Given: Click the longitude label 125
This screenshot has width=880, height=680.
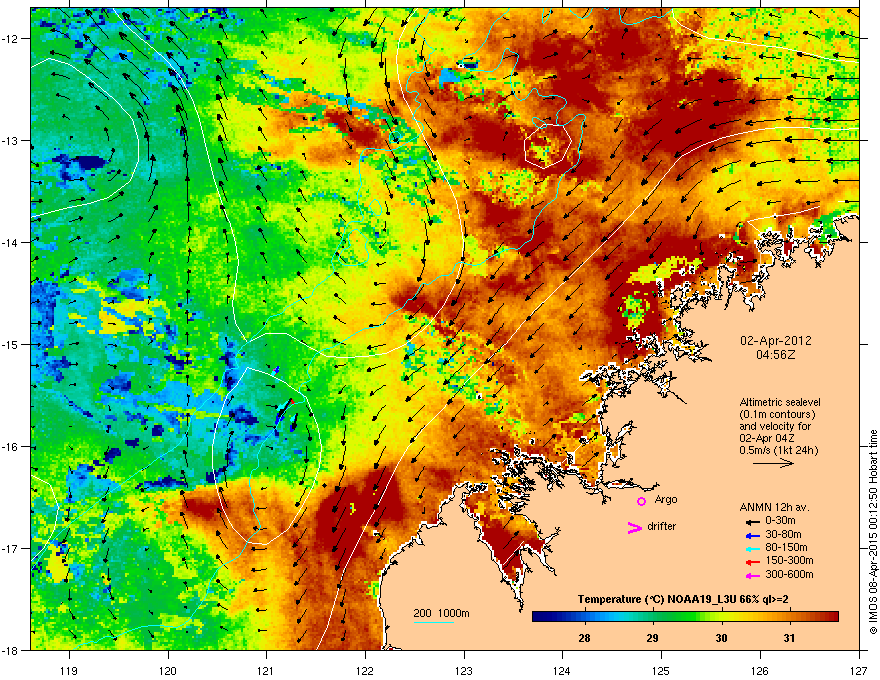Looking at the screenshot, I should click(661, 670).
